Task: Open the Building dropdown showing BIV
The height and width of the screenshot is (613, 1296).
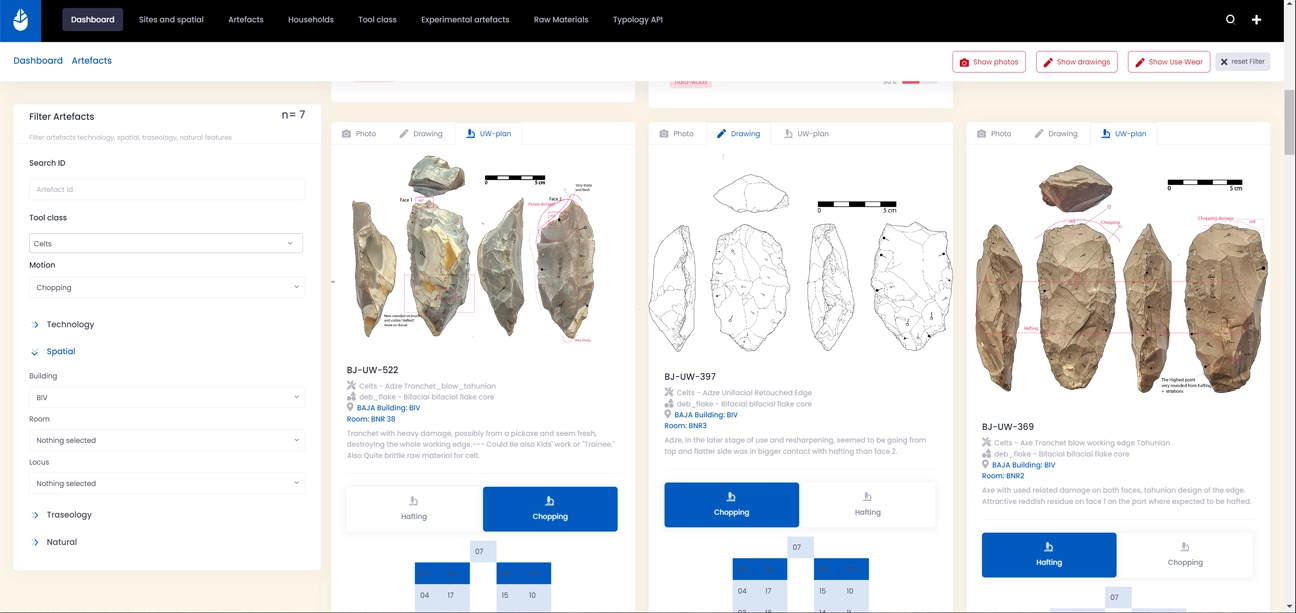Action: [166, 397]
